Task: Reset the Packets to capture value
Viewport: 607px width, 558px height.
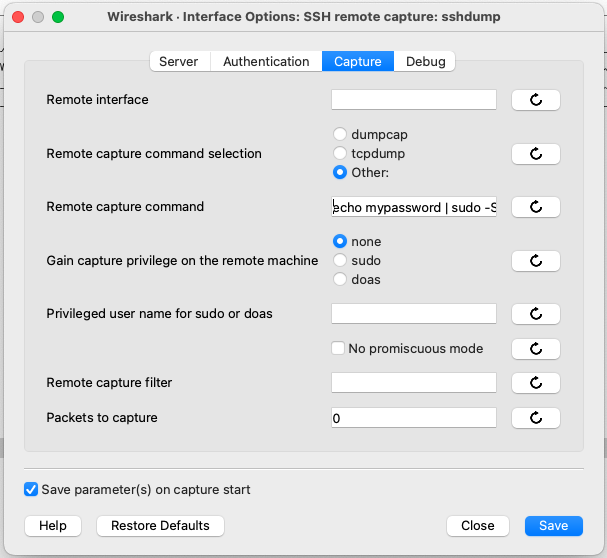Action: [535, 418]
